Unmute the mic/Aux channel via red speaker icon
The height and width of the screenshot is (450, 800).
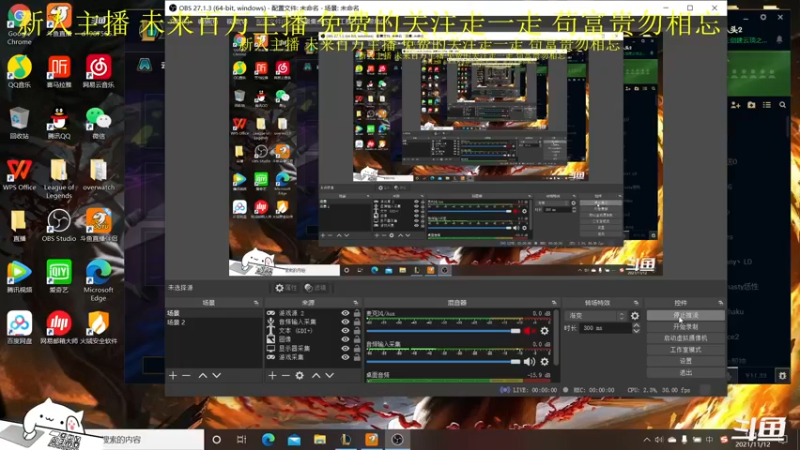(529, 331)
